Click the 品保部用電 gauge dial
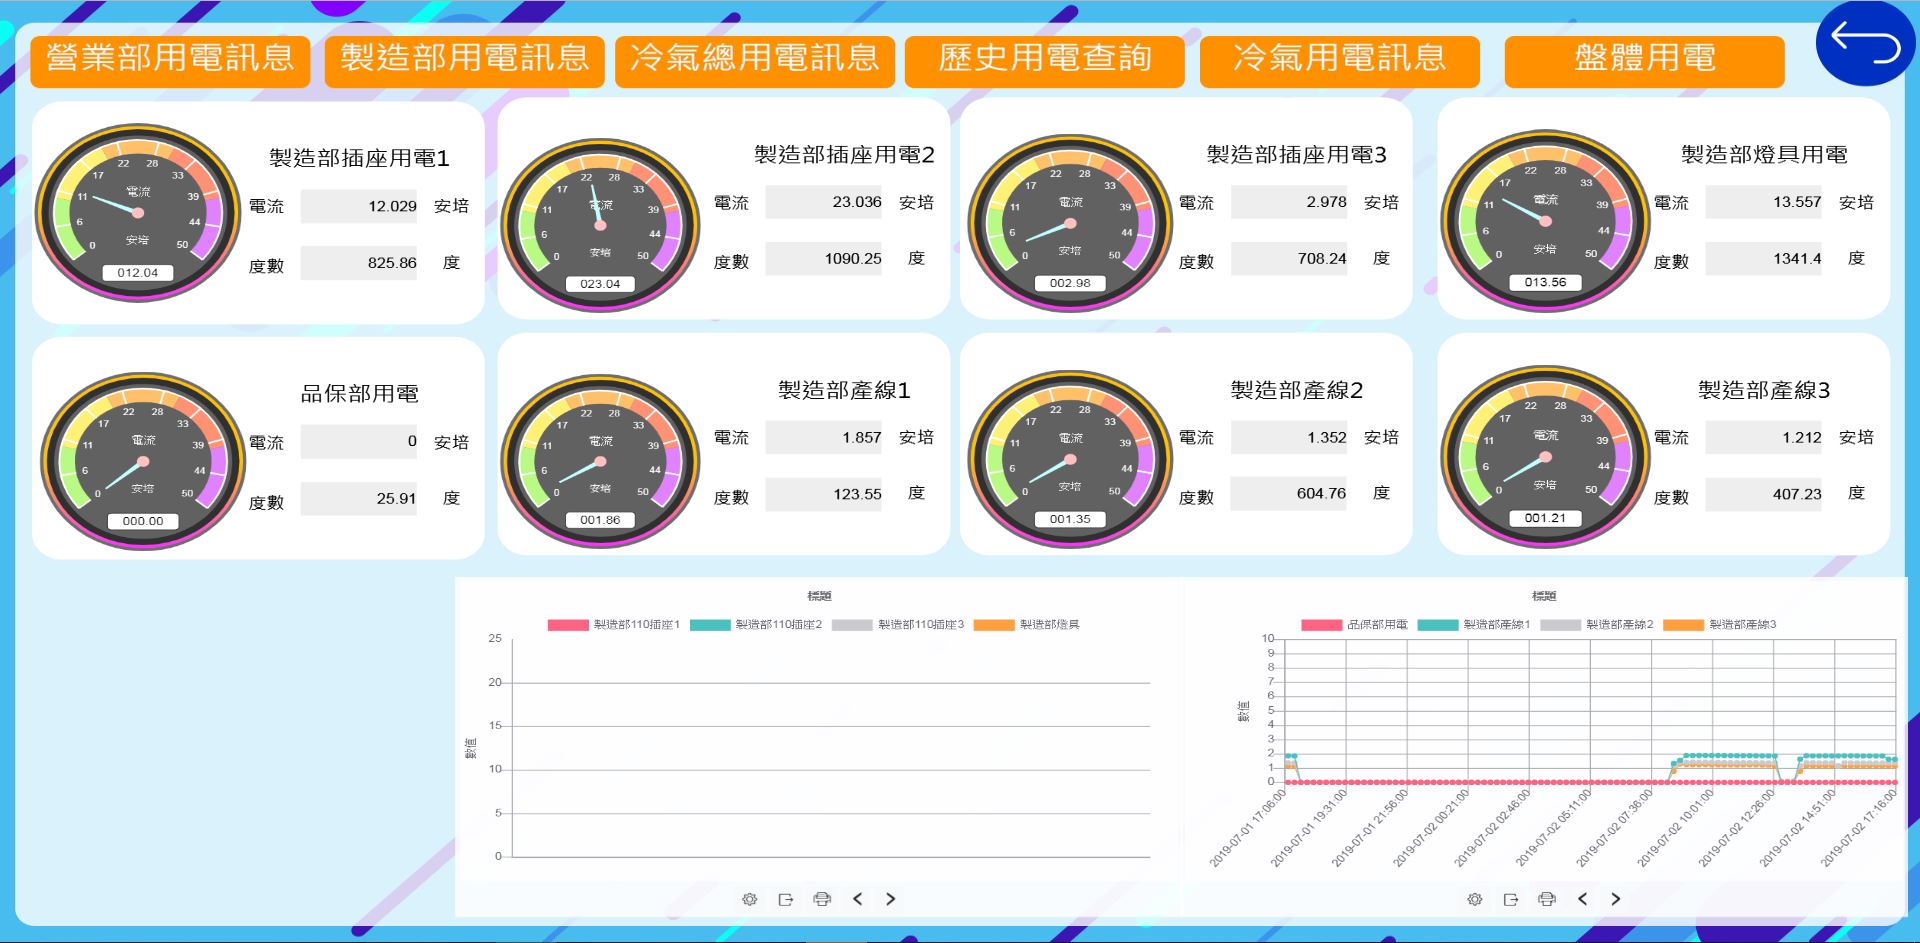1920x943 pixels. [x=143, y=460]
